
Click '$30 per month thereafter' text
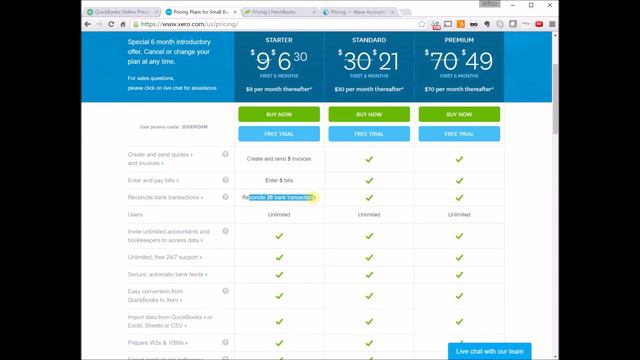click(x=369, y=89)
